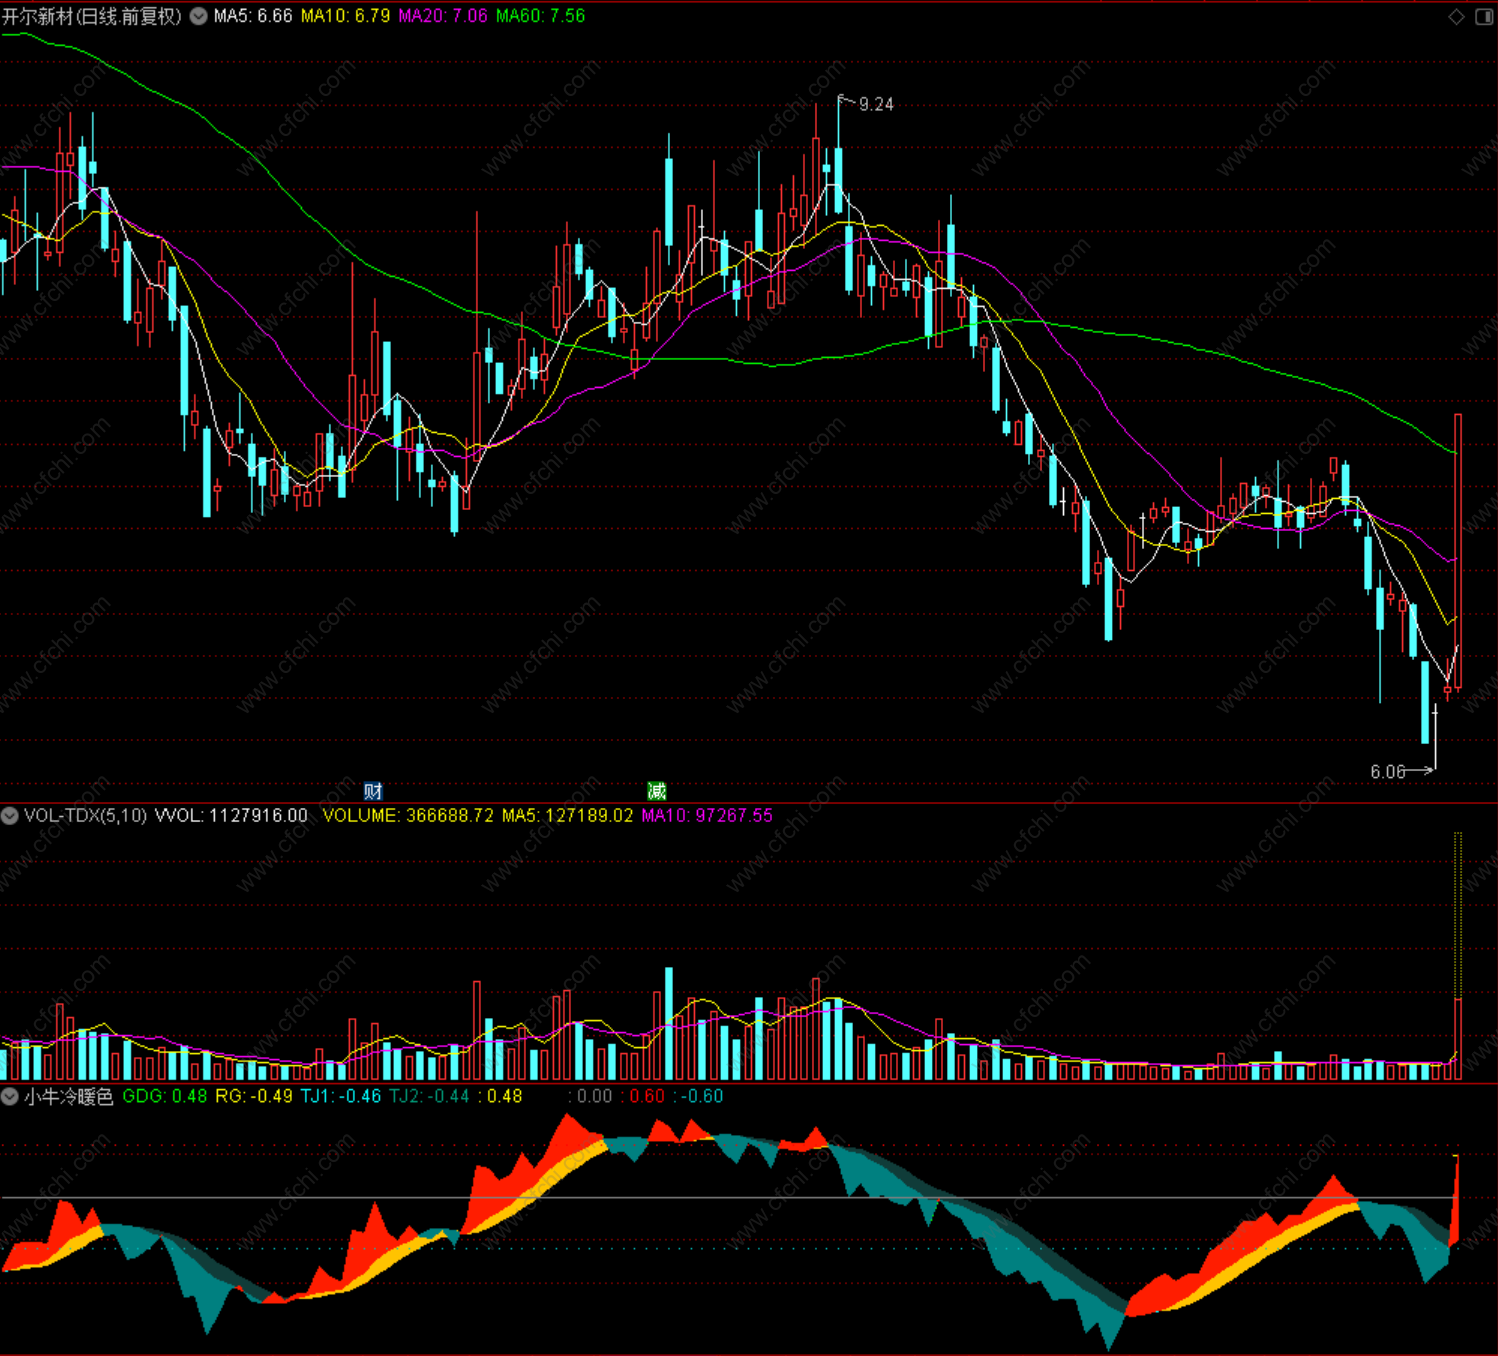Click the GDG: 0.48 value

pos(165,1096)
